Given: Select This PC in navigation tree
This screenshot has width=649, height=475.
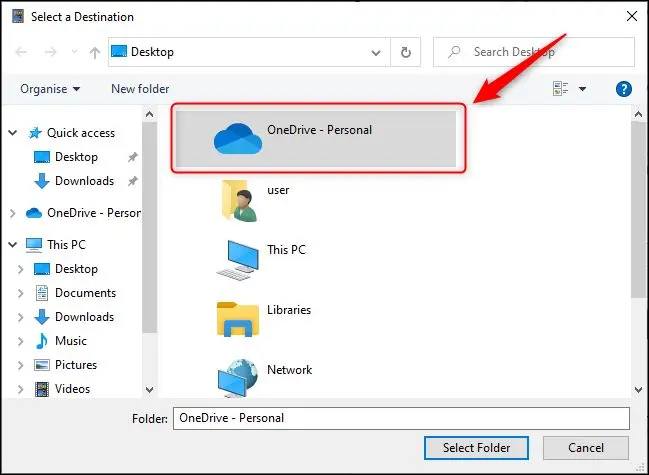Looking at the screenshot, I should click(66, 245).
